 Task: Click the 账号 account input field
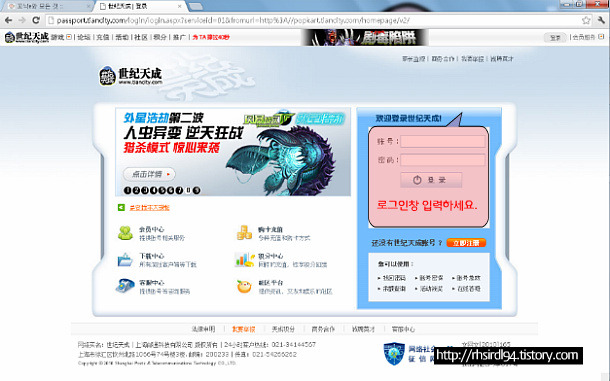(x=443, y=141)
